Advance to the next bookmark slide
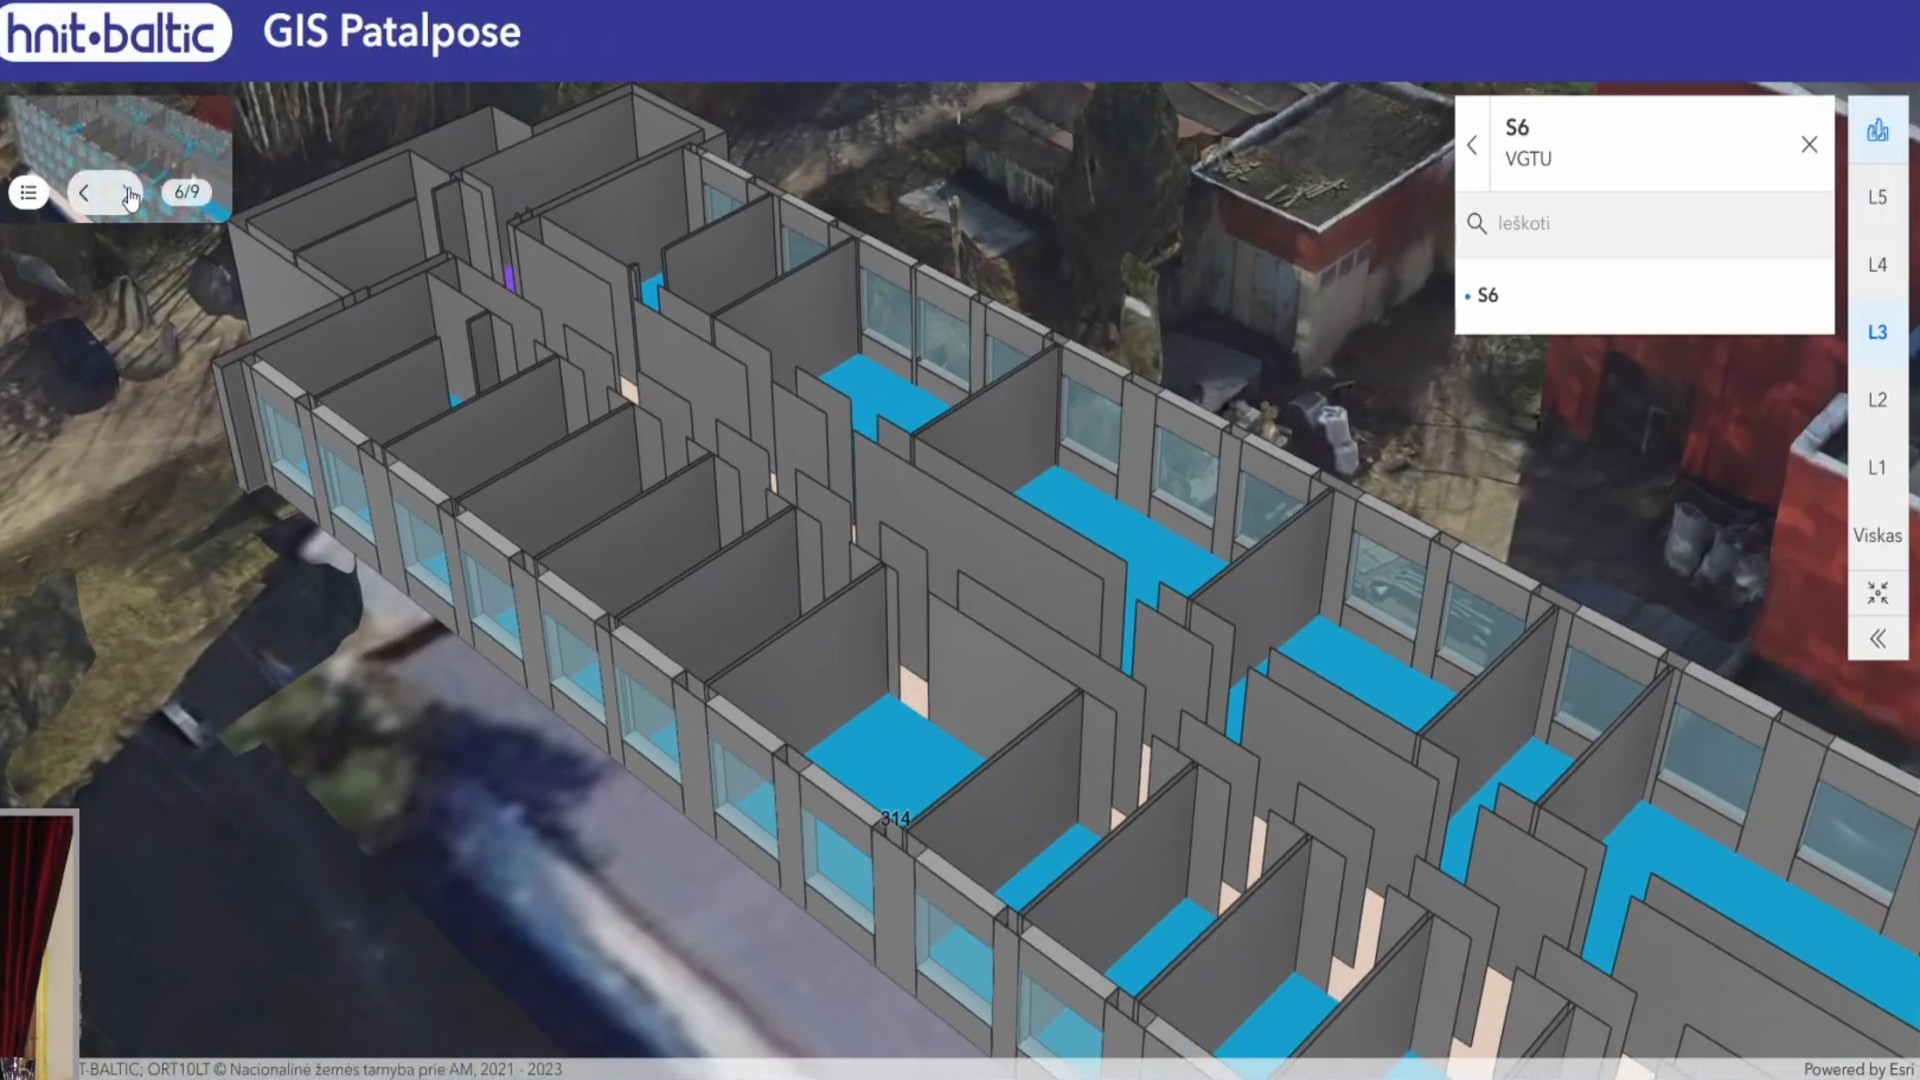This screenshot has width=1920, height=1080. [127, 192]
